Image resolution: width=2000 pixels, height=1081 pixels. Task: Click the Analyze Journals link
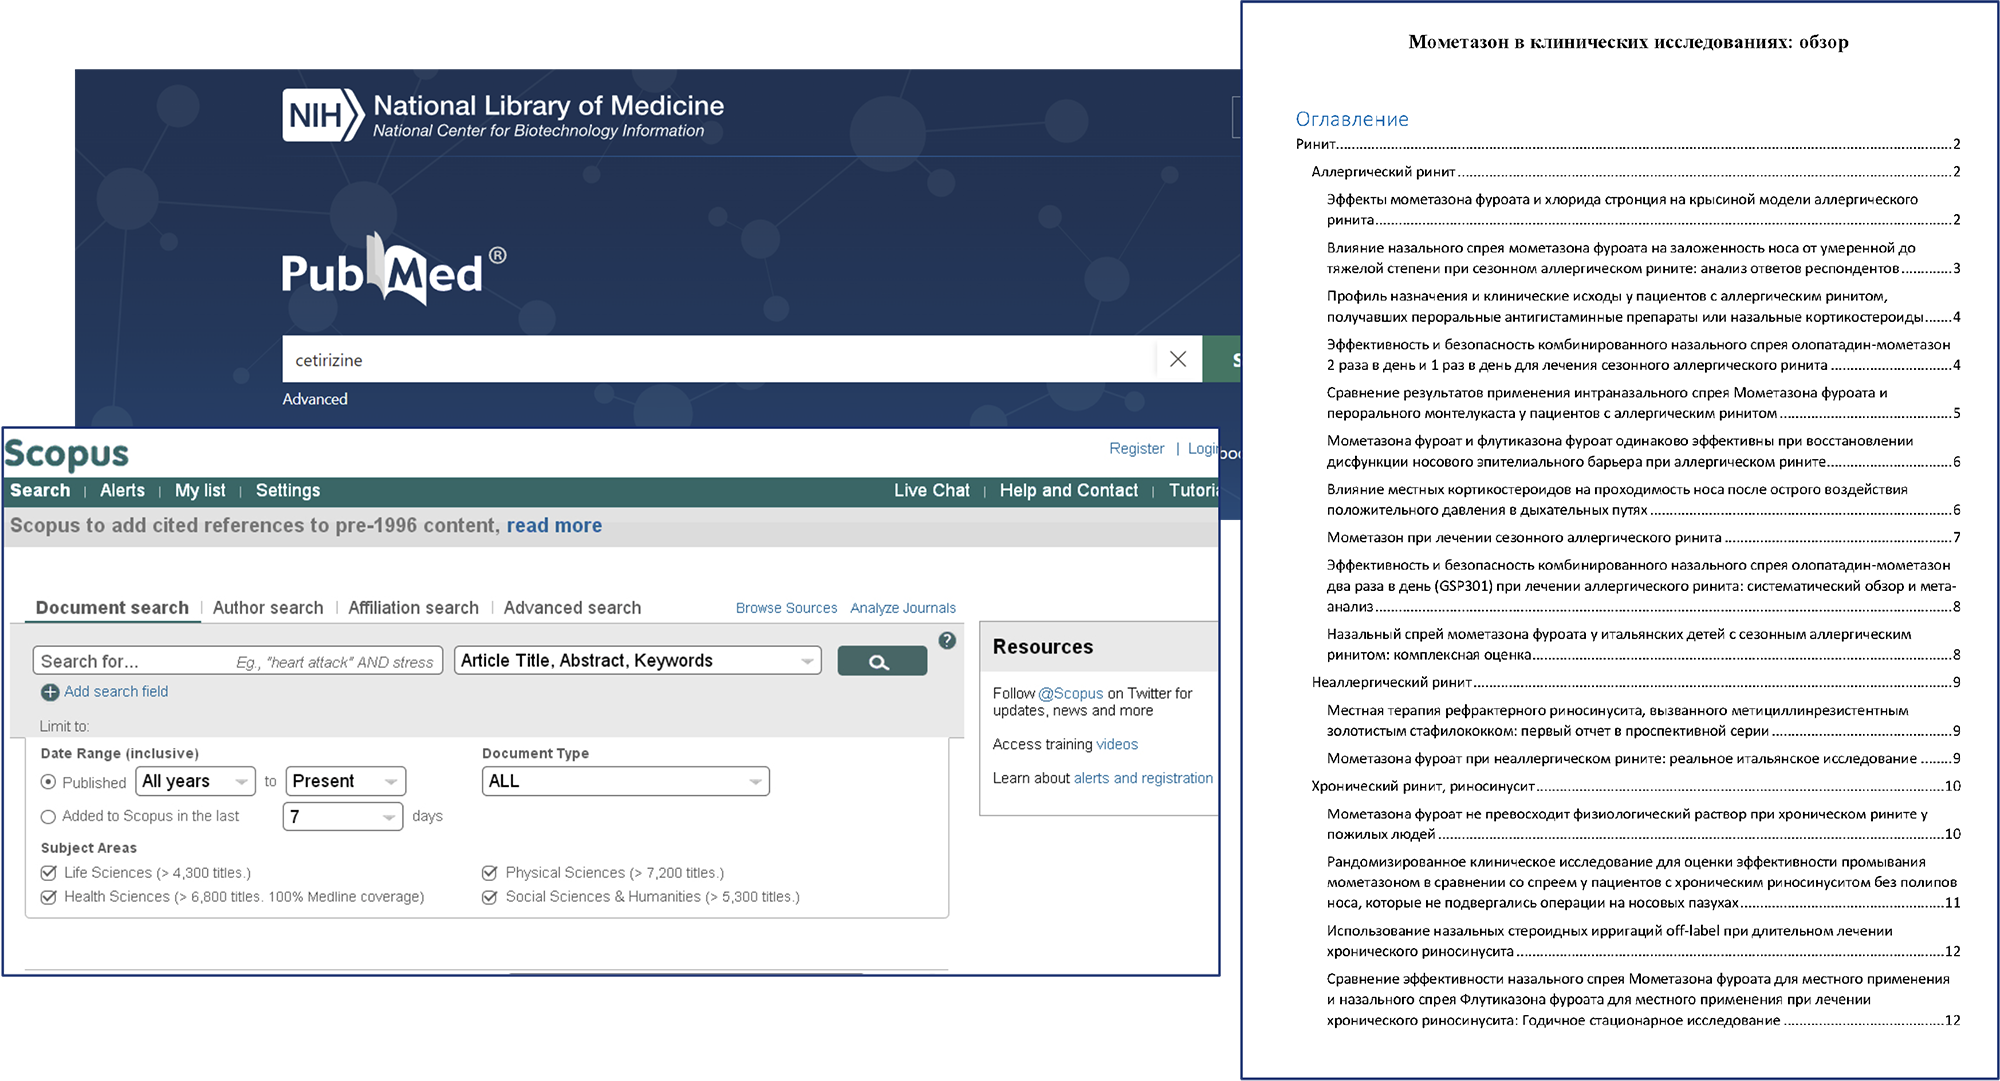[903, 608]
